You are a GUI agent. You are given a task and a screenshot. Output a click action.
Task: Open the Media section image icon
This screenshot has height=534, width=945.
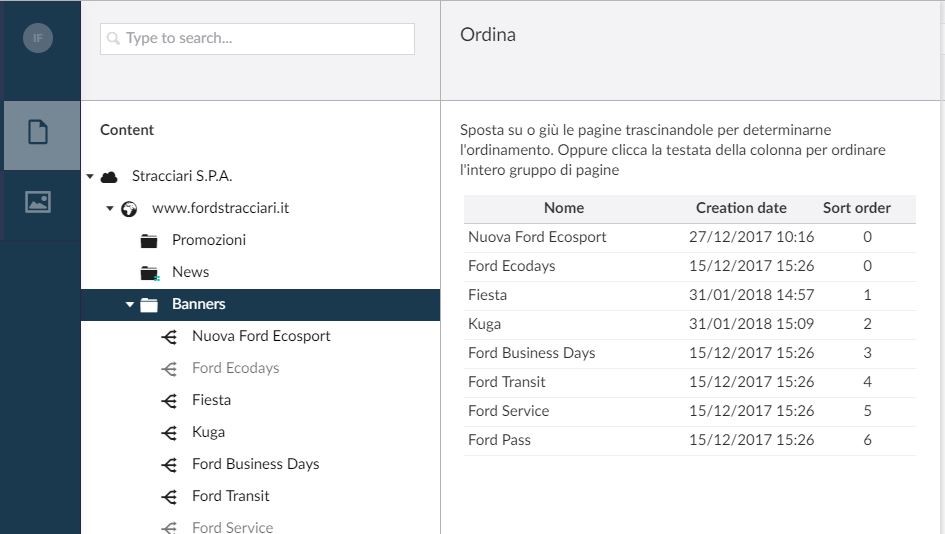(x=38, y=201)
